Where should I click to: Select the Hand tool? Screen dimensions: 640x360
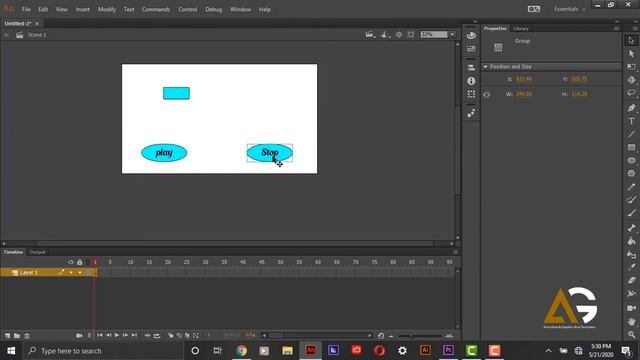[x=631, y=322]
